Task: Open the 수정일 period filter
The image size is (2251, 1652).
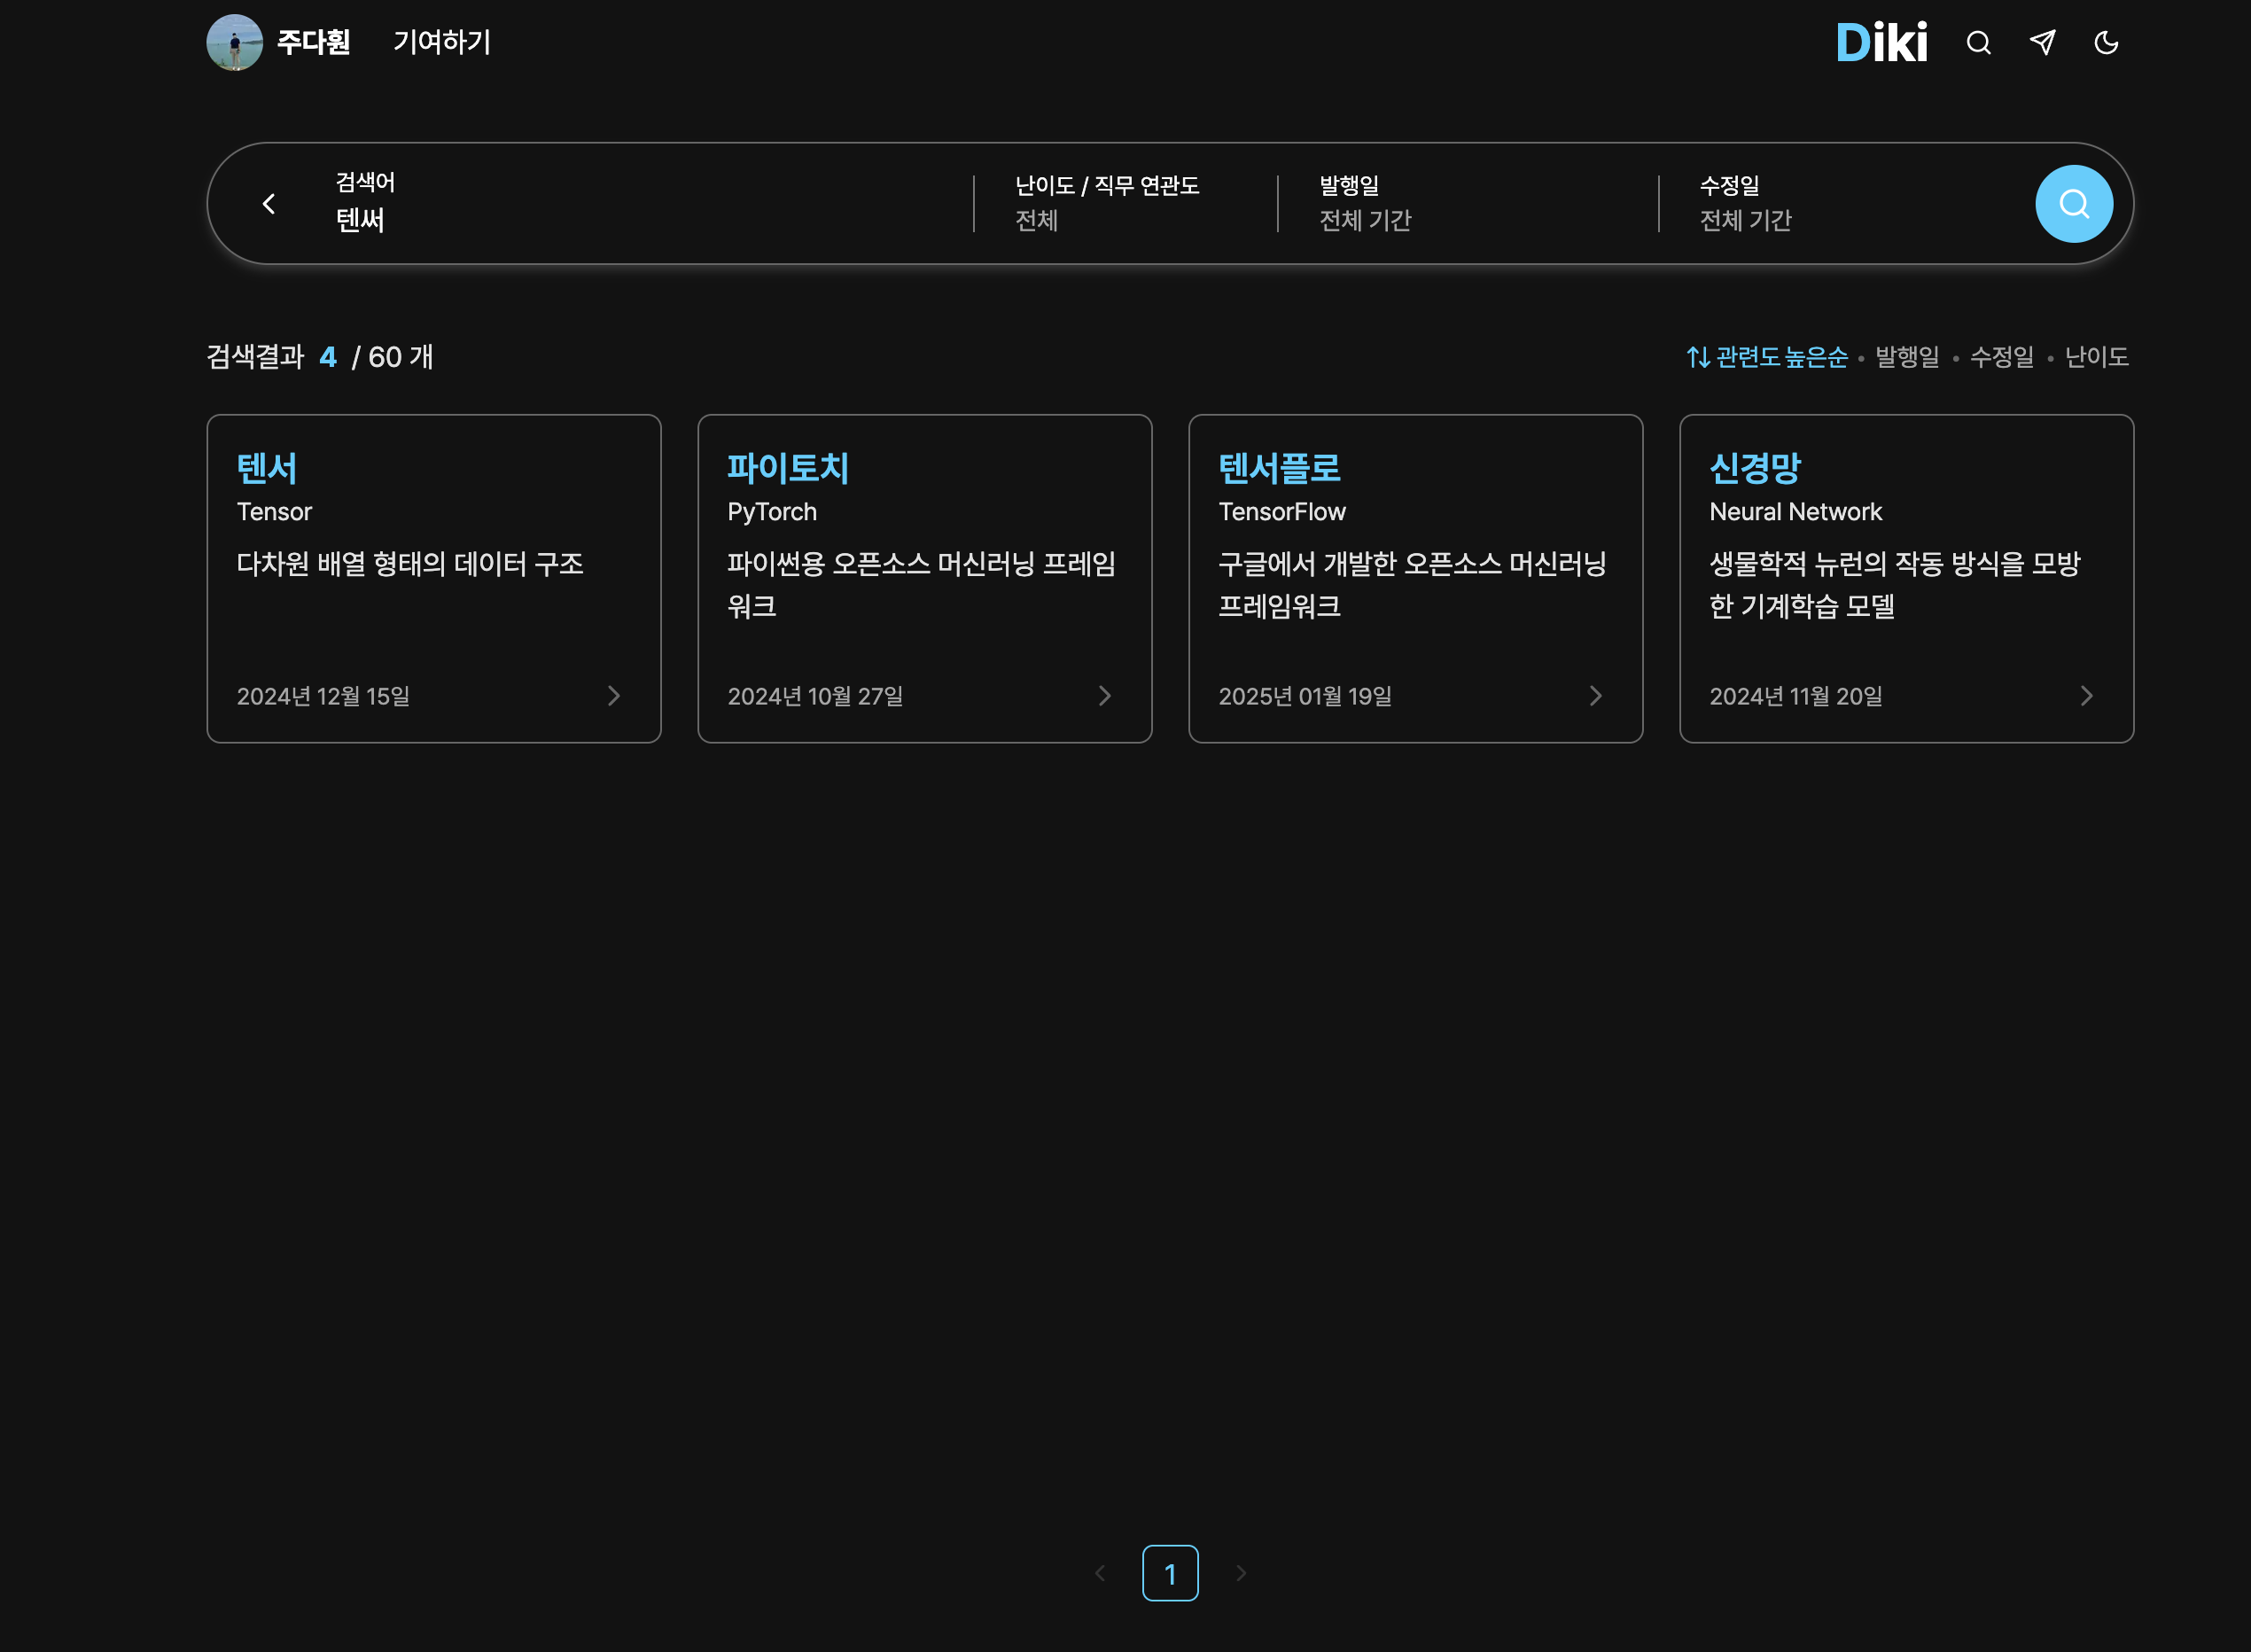Action: (1746, 203)
